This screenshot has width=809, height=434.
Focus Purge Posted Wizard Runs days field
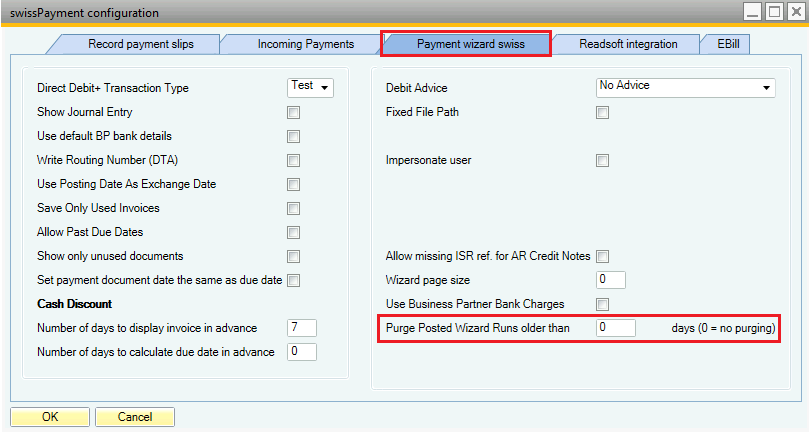tap(616, 328)
